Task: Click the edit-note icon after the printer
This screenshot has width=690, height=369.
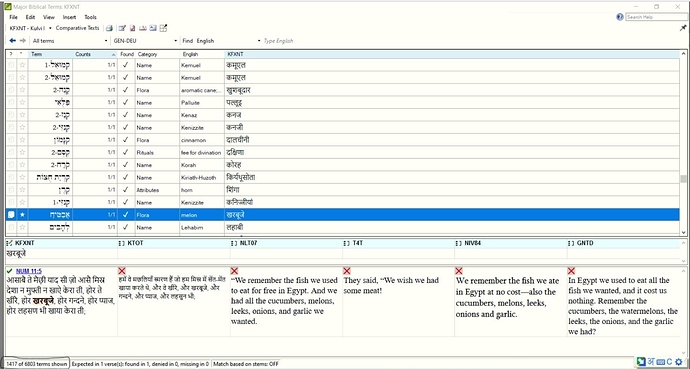Action: (122, 28)
